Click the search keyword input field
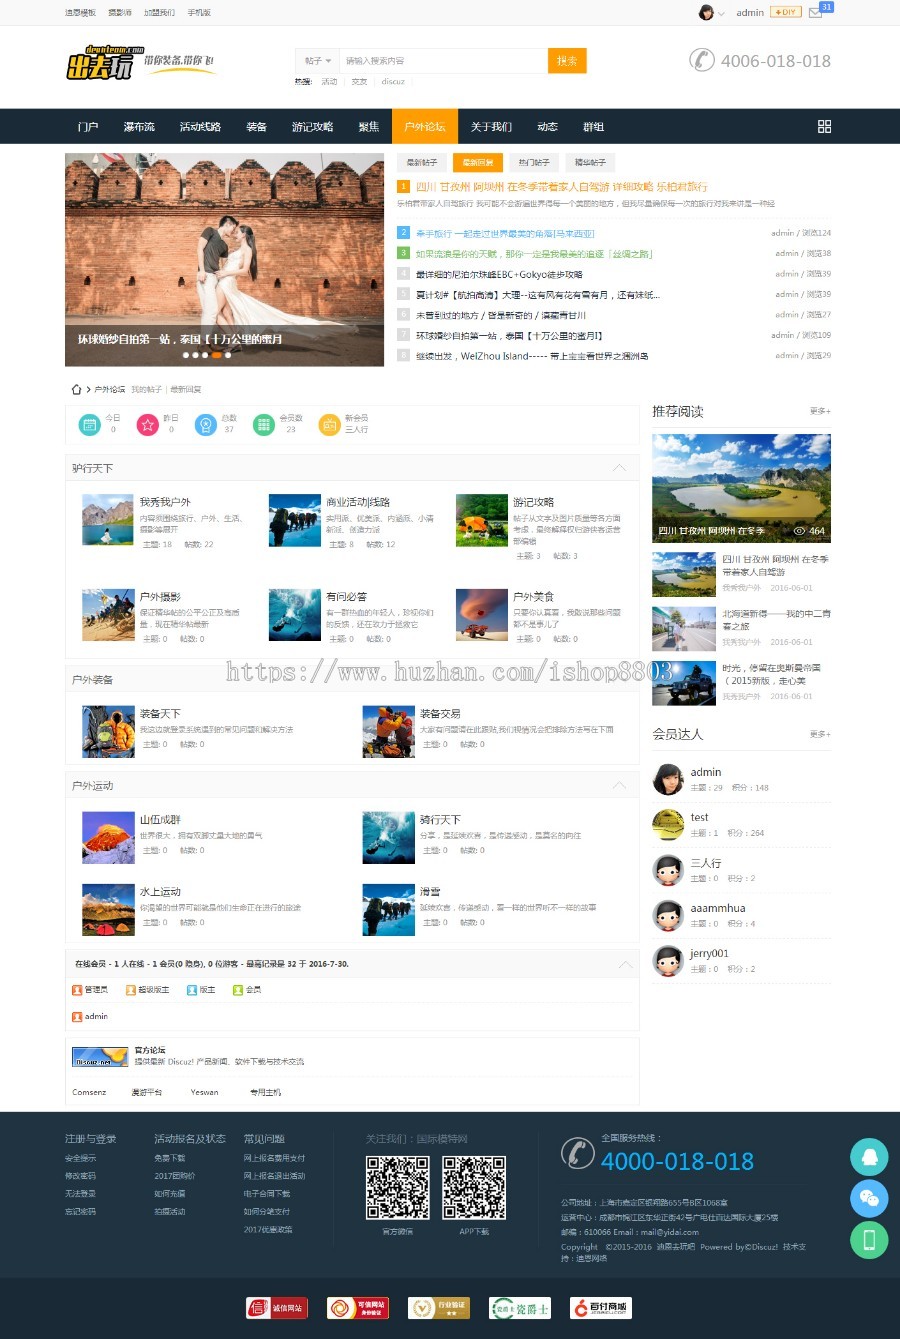900x1339 pixels. [443, 61]
